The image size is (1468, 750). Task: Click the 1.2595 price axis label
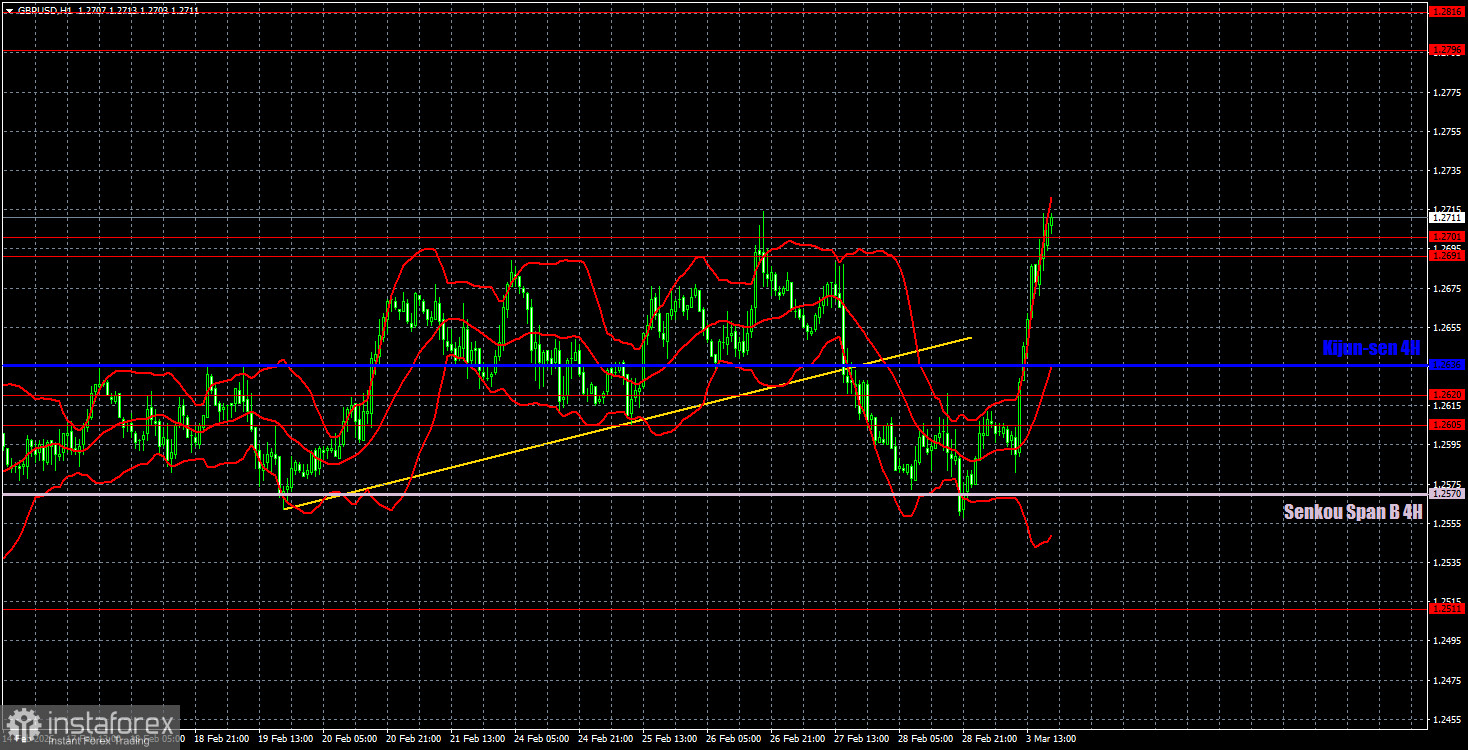point(1447,445)
